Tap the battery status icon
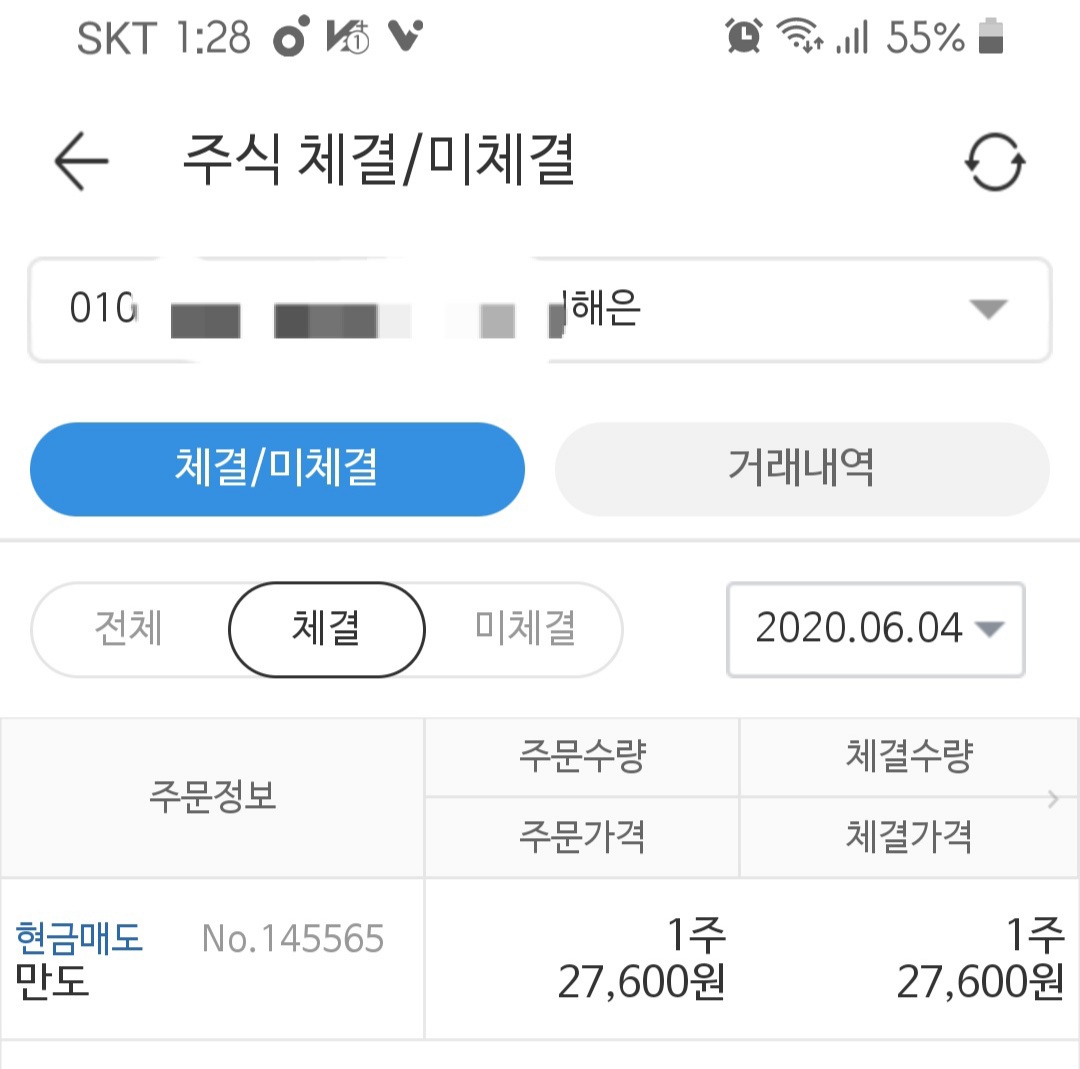Viewport: 1080px width, 1069px height. click(991, 38)
